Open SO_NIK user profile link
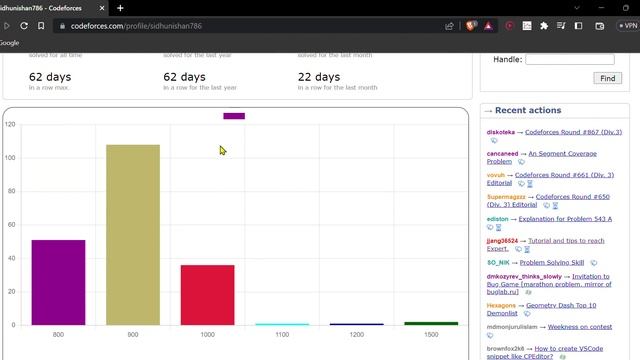640x360 pixels. (498, 262)
